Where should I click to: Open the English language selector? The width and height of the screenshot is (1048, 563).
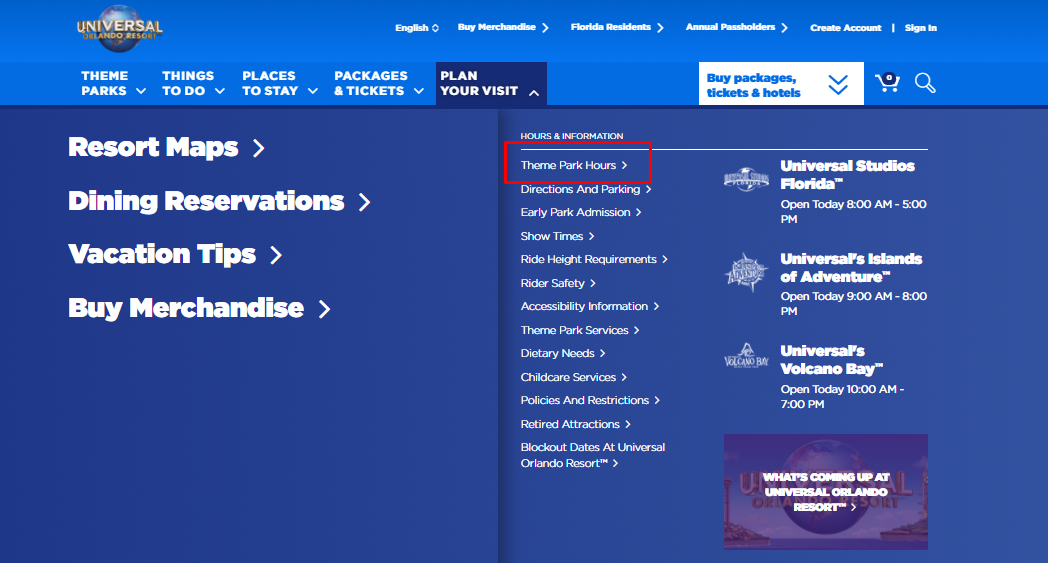pos(417,28)
